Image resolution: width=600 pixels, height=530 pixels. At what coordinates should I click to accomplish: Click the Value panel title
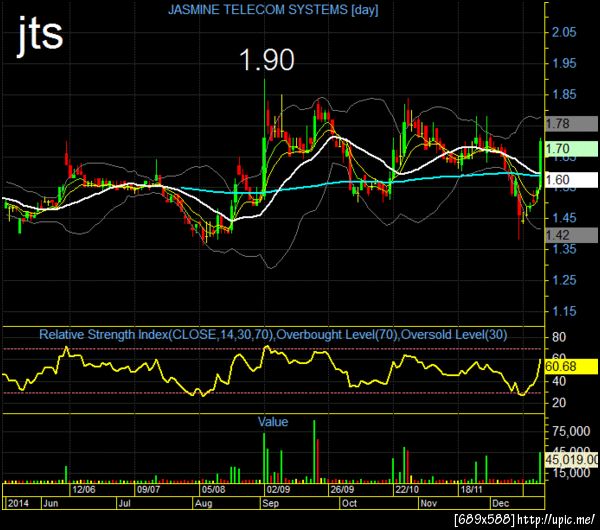tap(273, 422)
